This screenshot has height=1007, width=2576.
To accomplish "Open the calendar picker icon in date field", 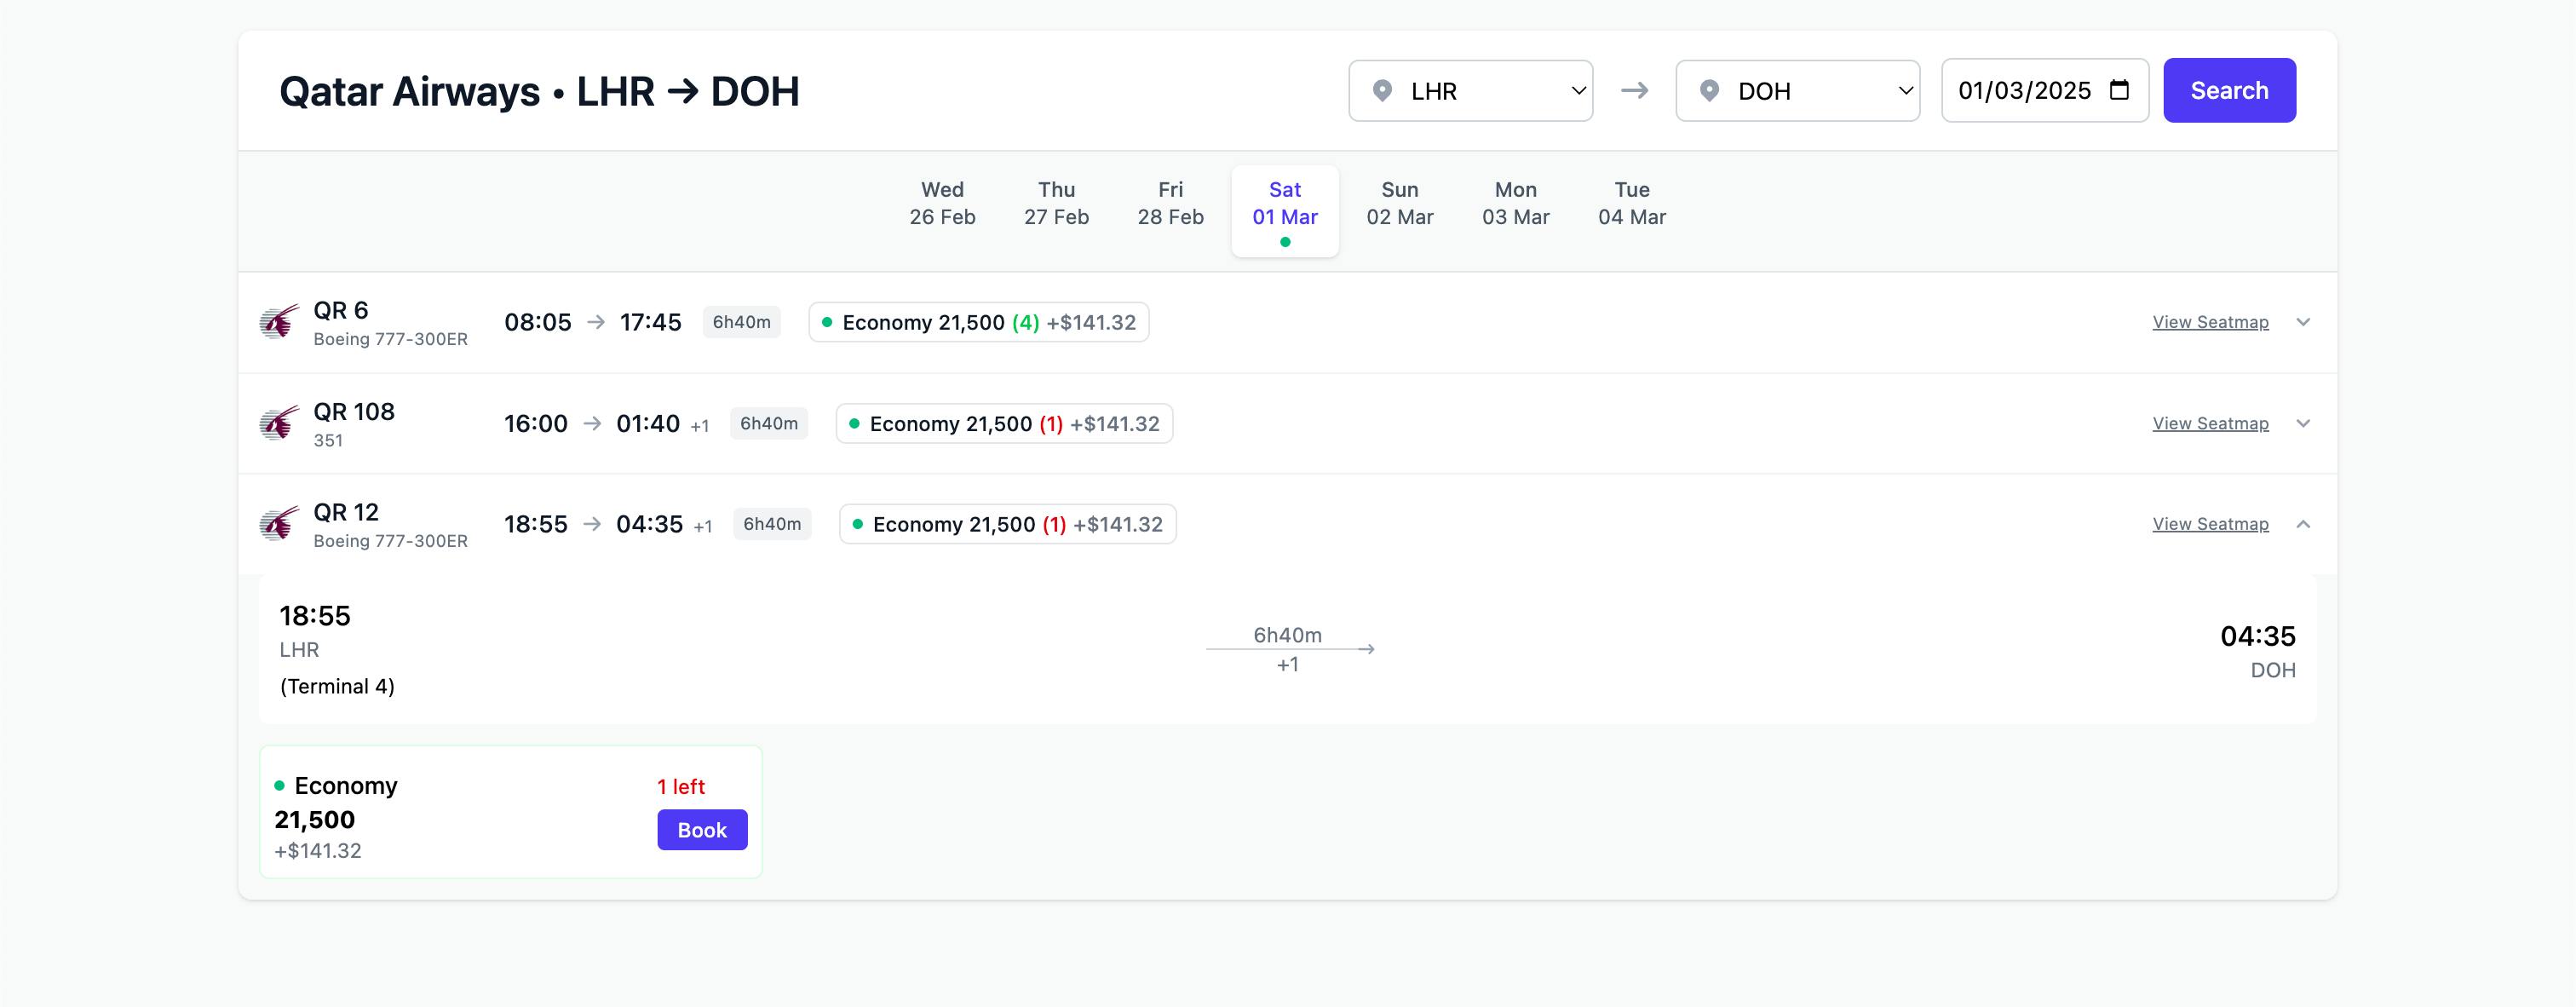I will pyautogui.click(x=2118, y=90).
